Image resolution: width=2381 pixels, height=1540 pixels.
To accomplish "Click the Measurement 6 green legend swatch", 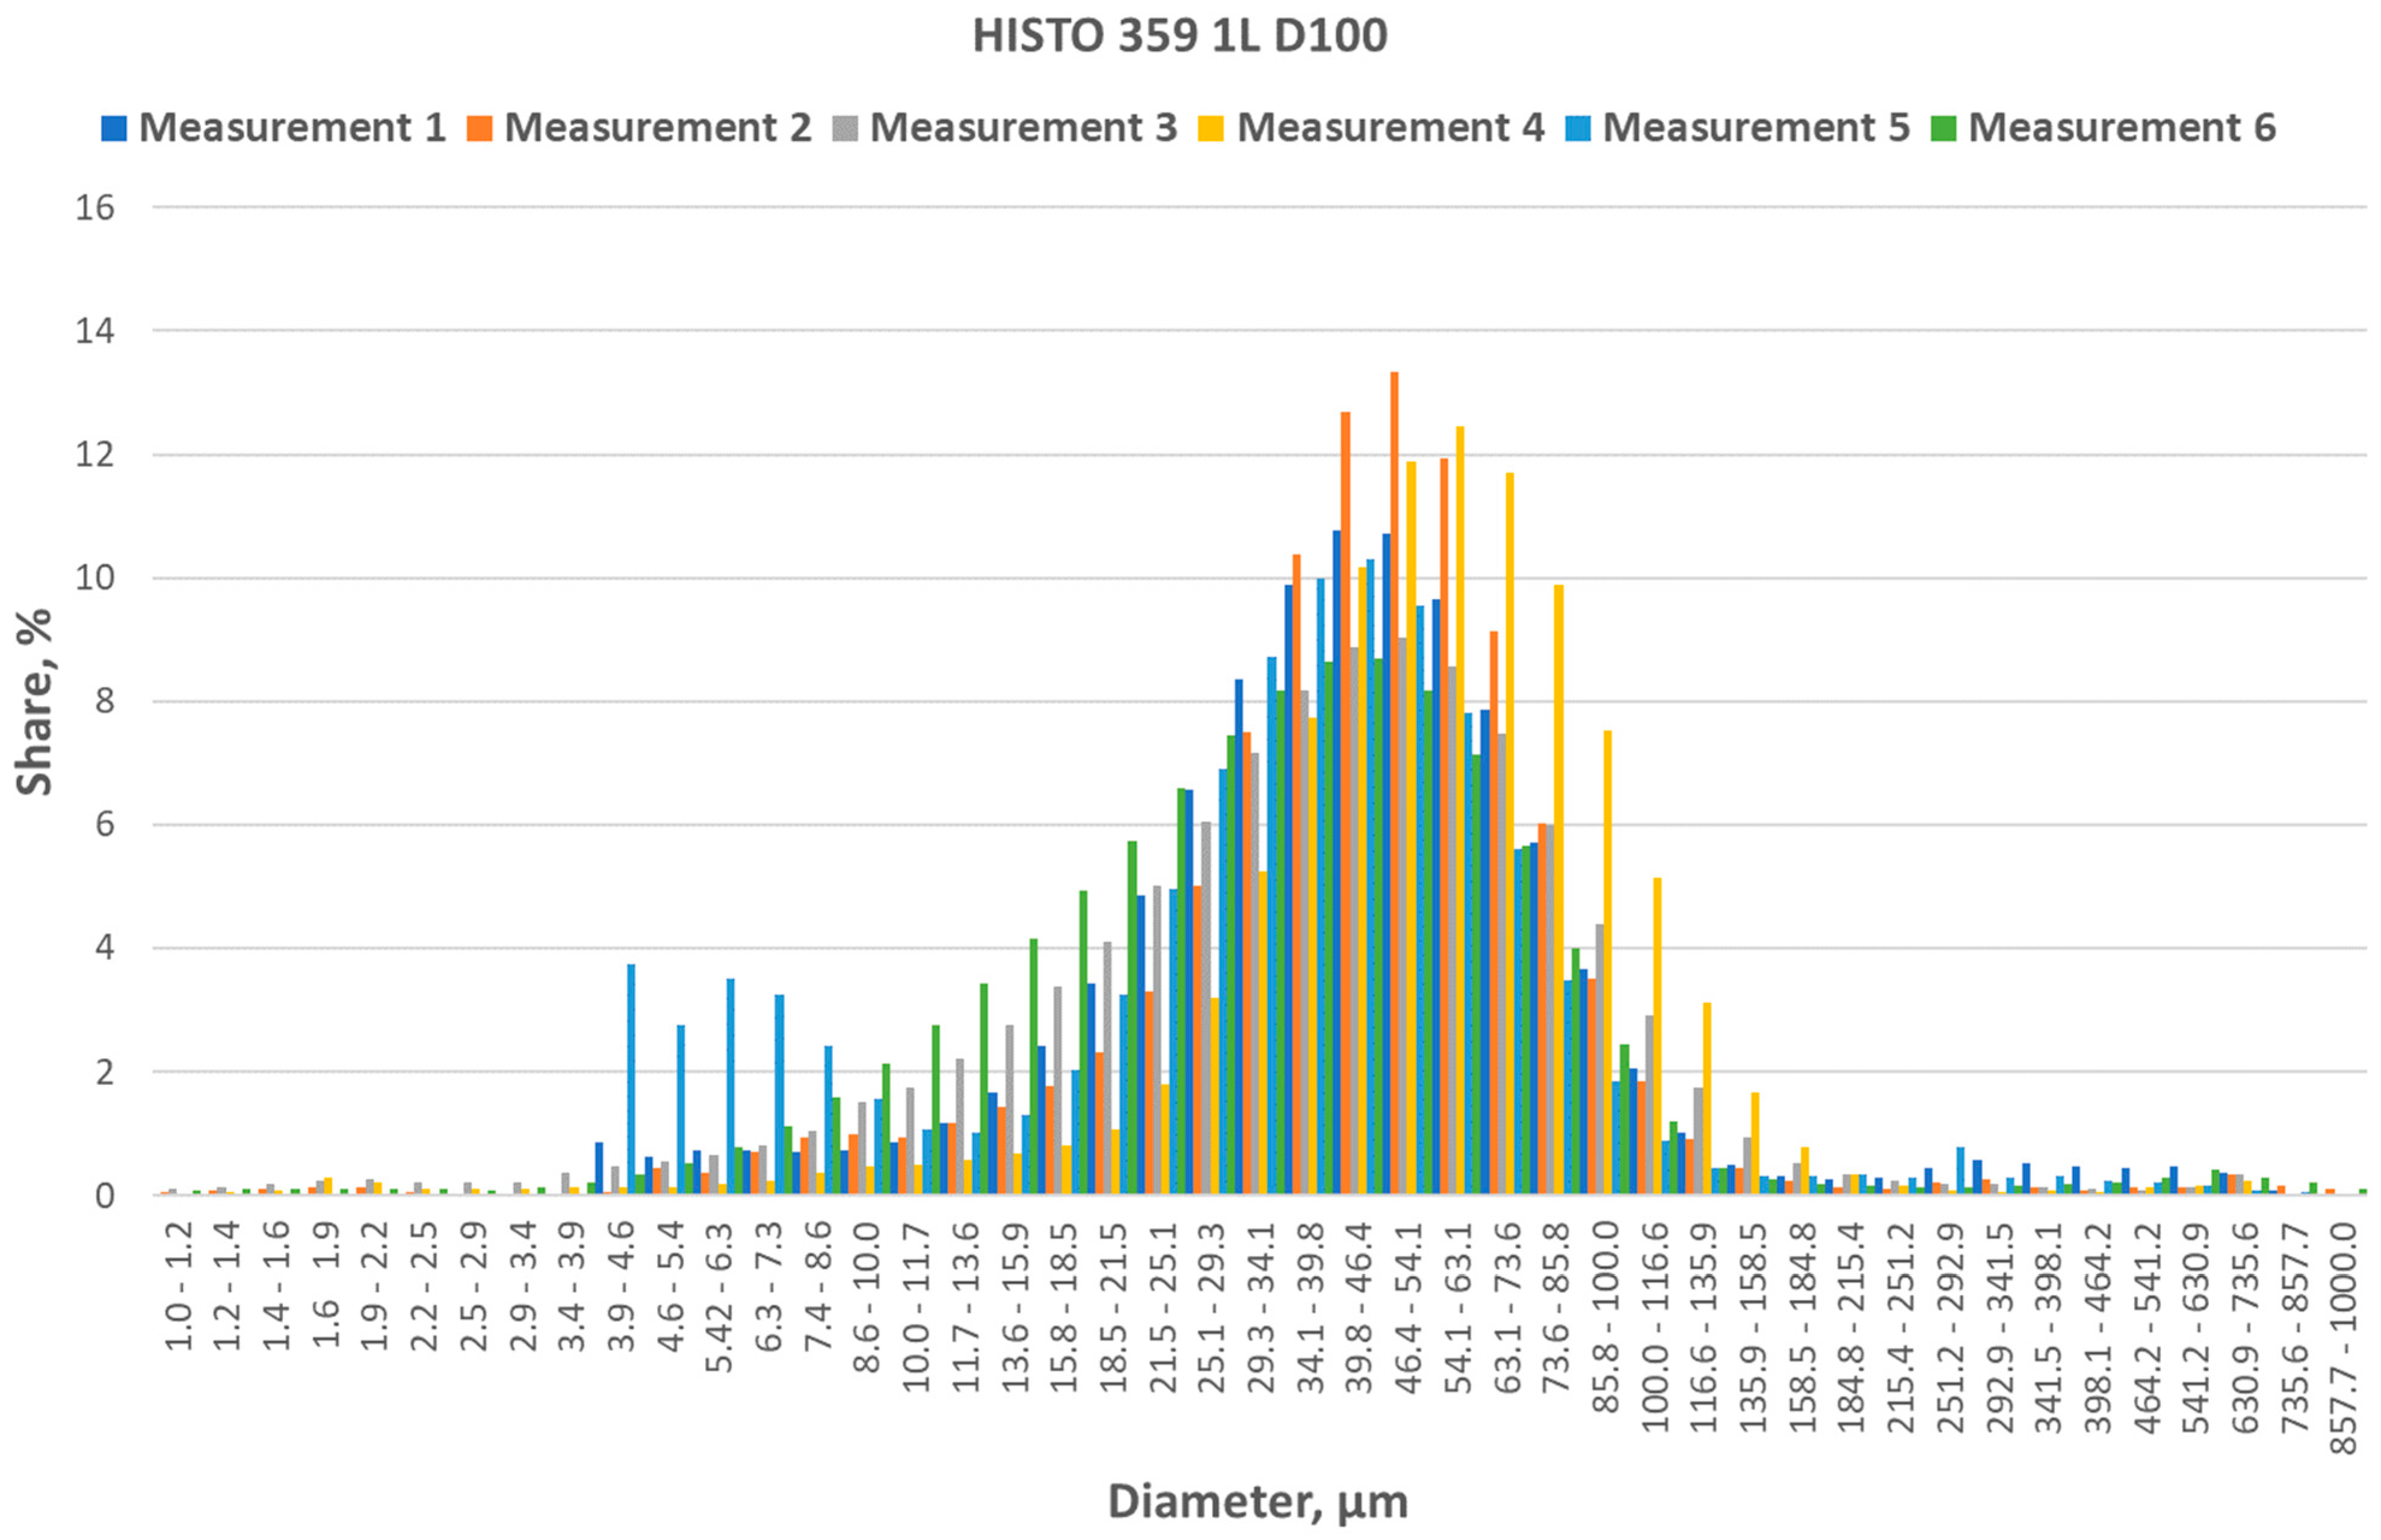I will pyautogui.click(x=1943, y=128).
